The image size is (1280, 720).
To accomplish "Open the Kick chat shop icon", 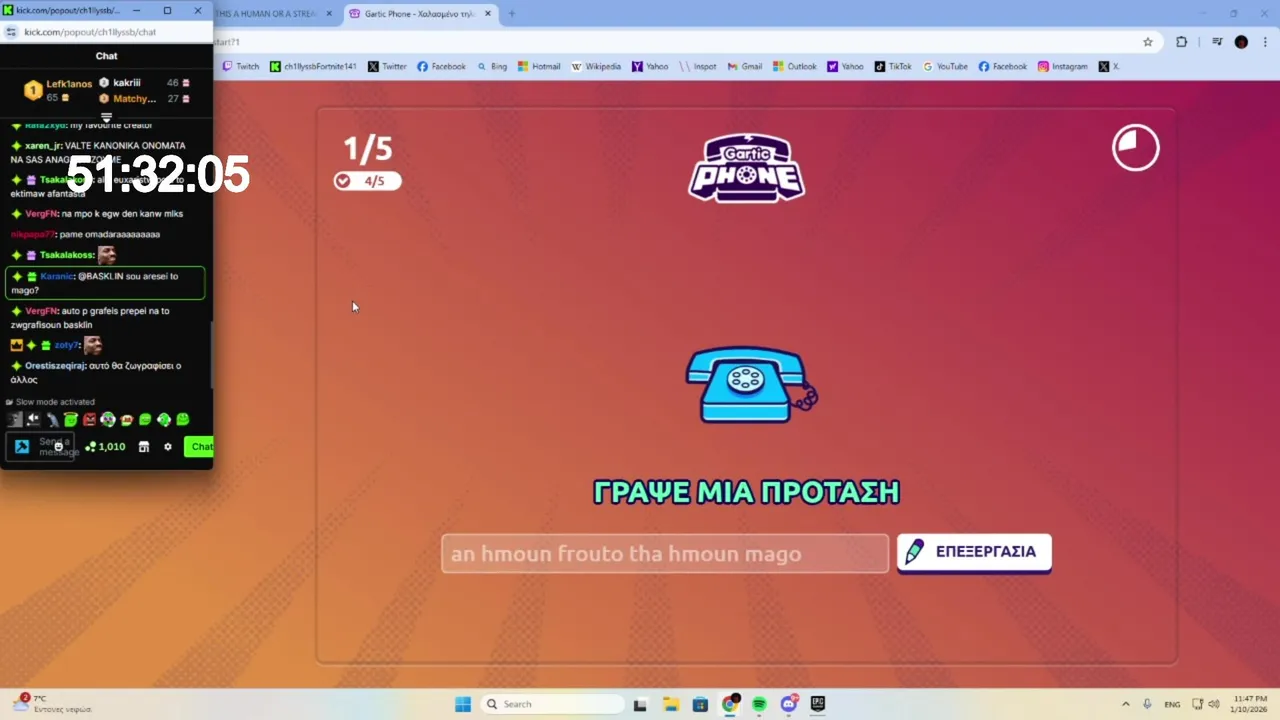I will point(144,447).
